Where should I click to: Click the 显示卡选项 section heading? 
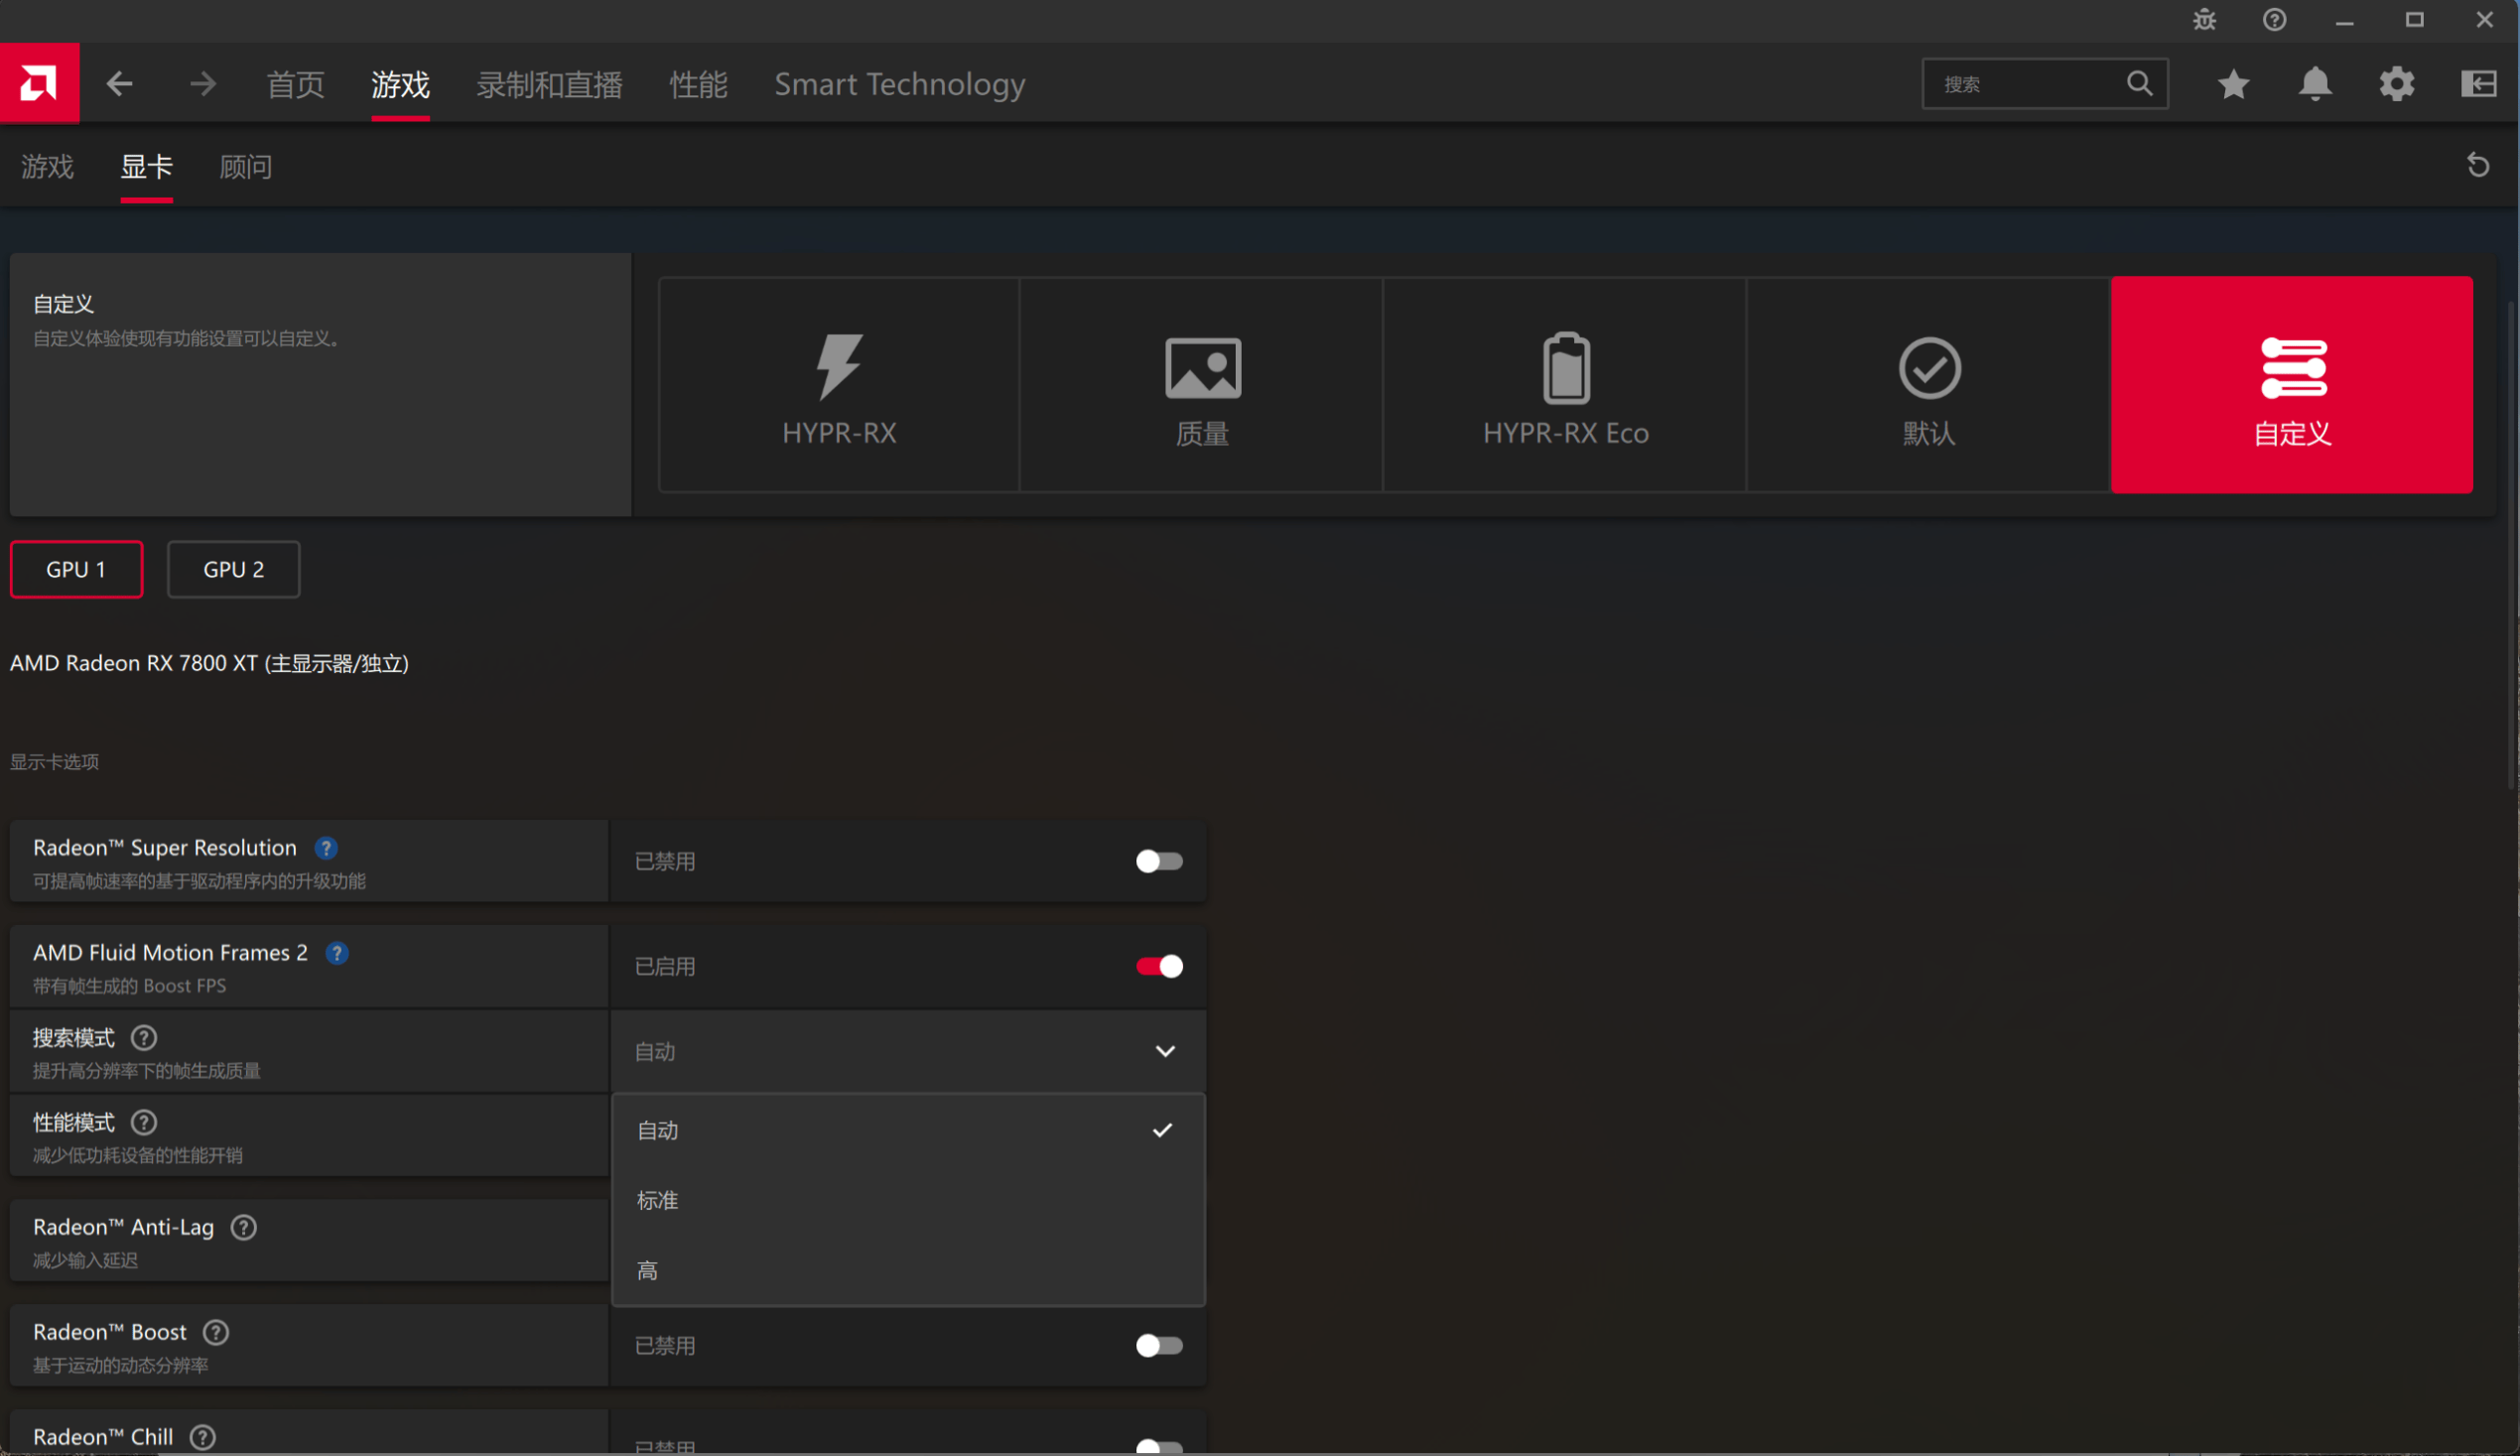coord(55,762)
